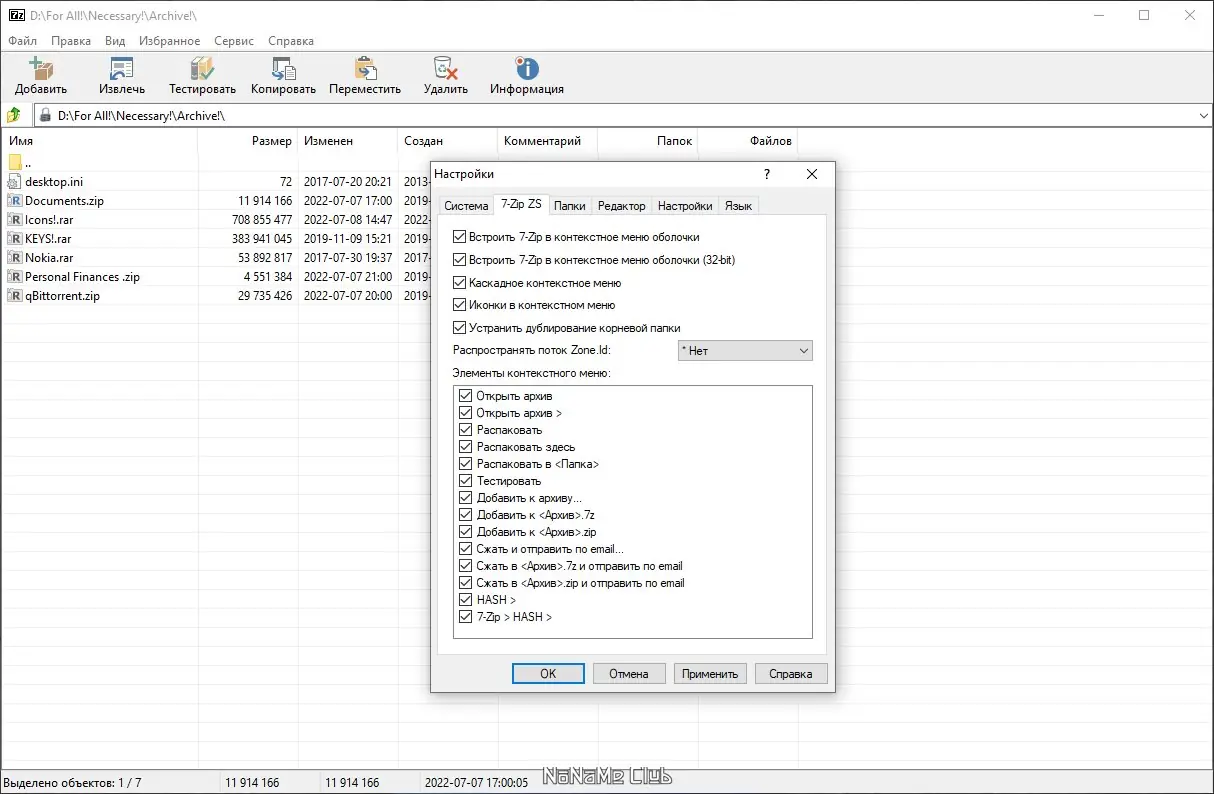Screen dimensions: 1214x794
Task: Sort by the Размер column header
Action: [x=248, y=141]
